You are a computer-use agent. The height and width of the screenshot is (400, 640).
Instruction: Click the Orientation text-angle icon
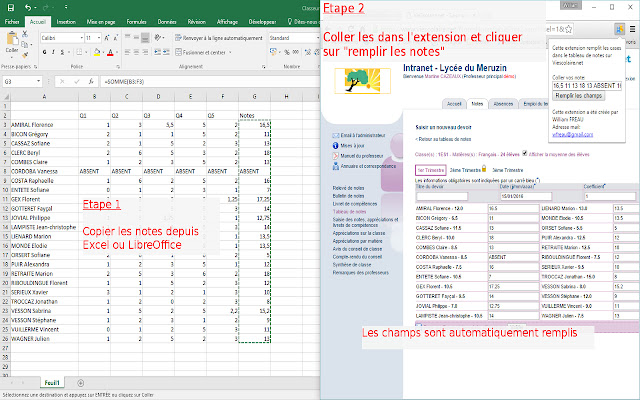(158, 38)
